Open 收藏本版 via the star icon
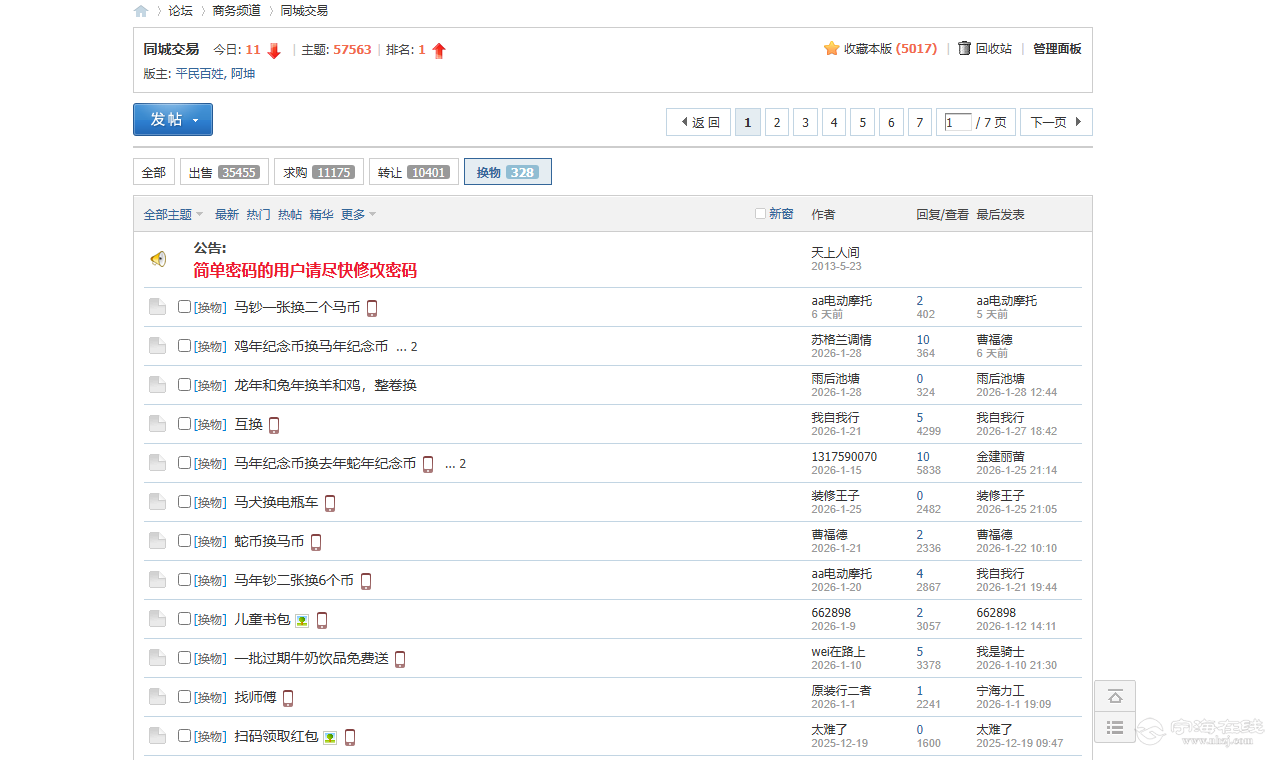This screenshot has width=1285, height=760. point(829,48)
